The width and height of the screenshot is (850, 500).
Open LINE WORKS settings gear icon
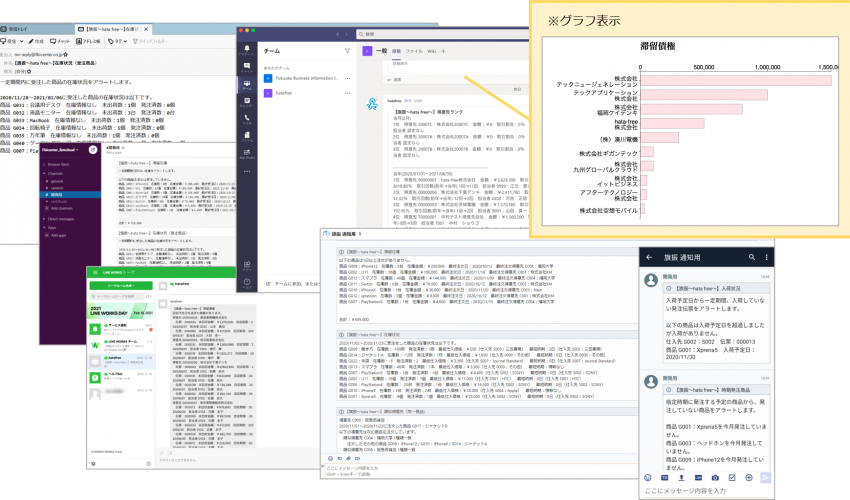coord(93,464)
